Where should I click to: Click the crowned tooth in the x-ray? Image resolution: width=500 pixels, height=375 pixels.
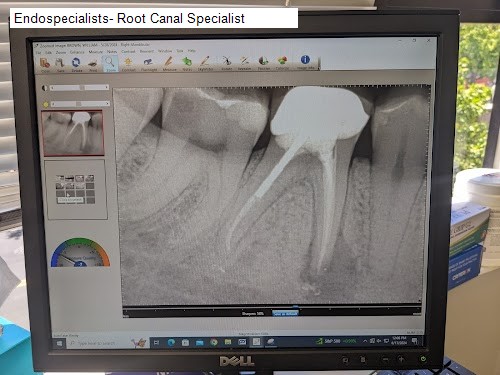(x=320, y=113)
